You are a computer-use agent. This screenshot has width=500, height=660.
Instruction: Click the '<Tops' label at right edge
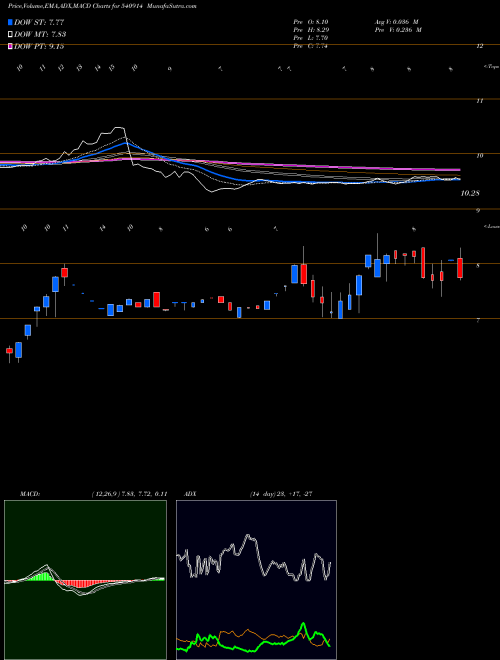tap(492, 67)
